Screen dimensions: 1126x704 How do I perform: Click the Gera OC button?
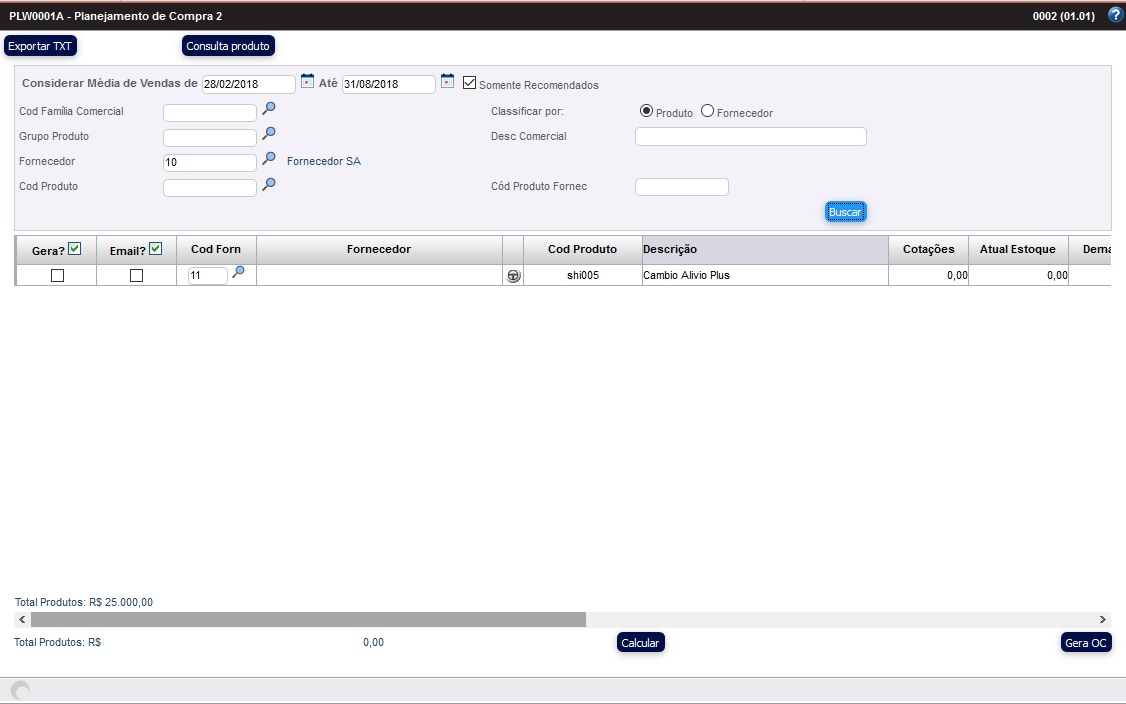[x=1086, y=642]
